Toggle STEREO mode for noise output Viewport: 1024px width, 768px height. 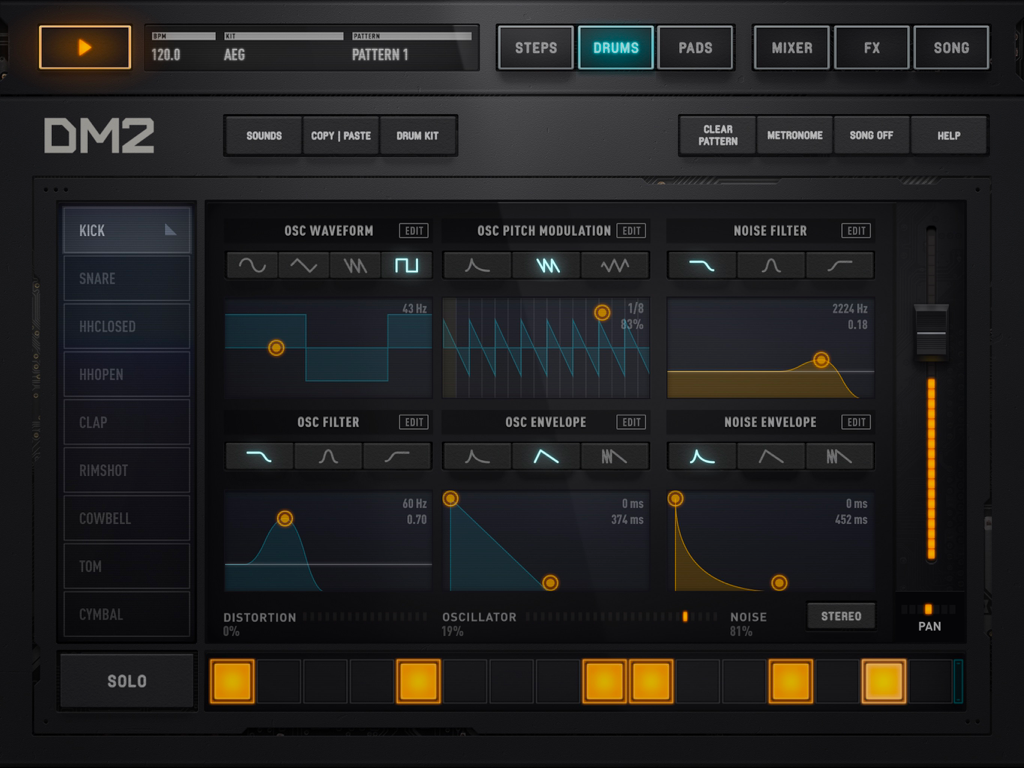[840, 616]
